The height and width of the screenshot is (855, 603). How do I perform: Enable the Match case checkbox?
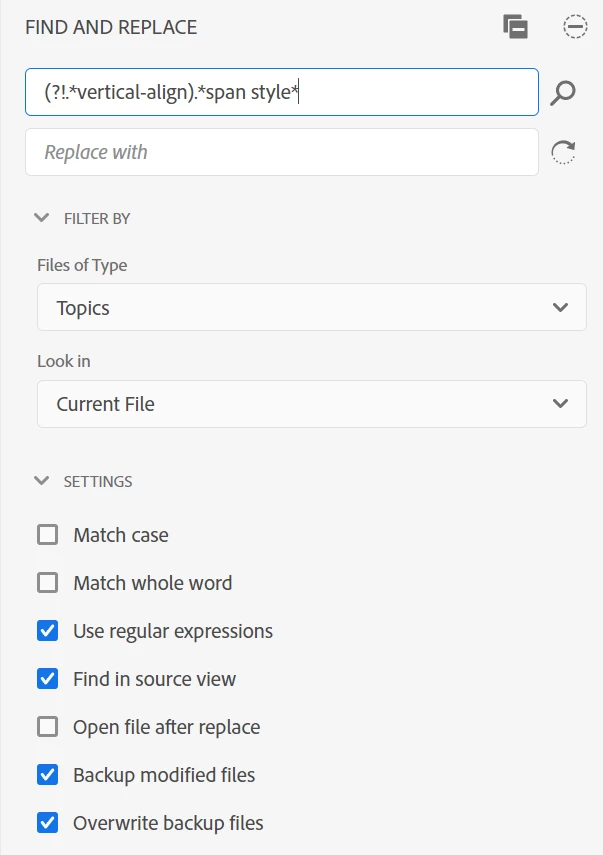point(47,535)
